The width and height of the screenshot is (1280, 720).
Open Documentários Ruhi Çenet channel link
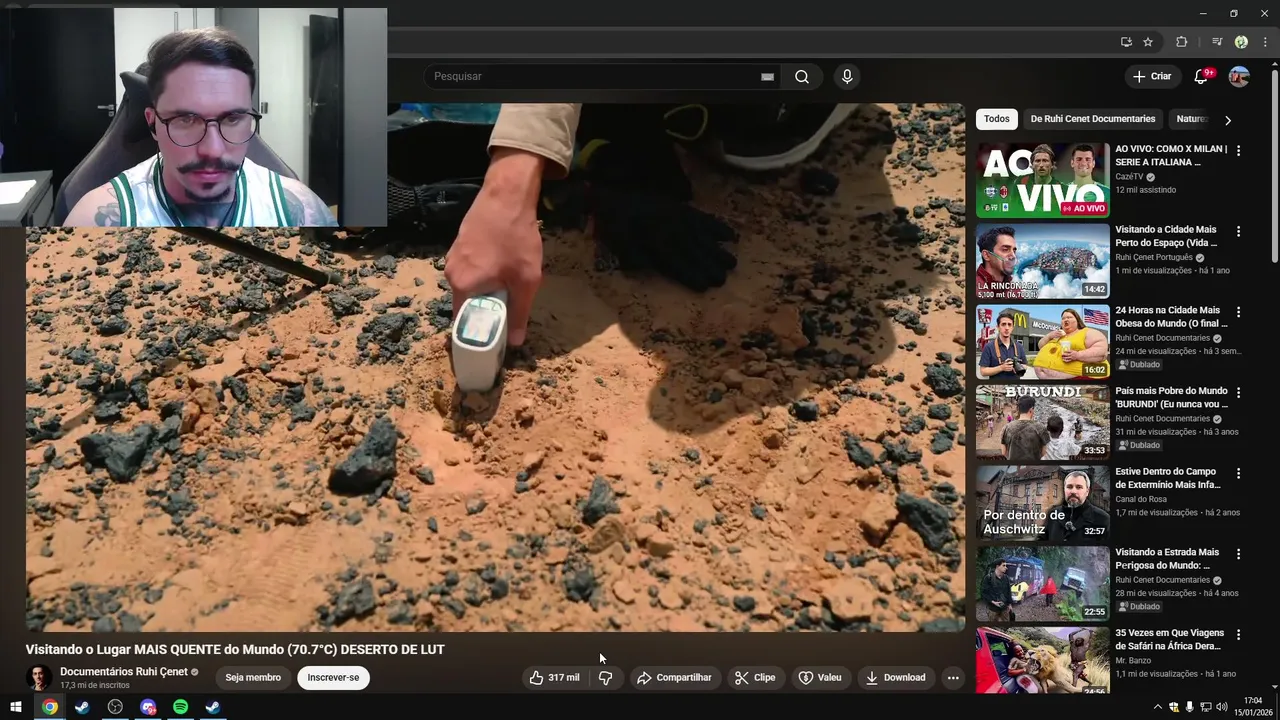coord(124,672)
